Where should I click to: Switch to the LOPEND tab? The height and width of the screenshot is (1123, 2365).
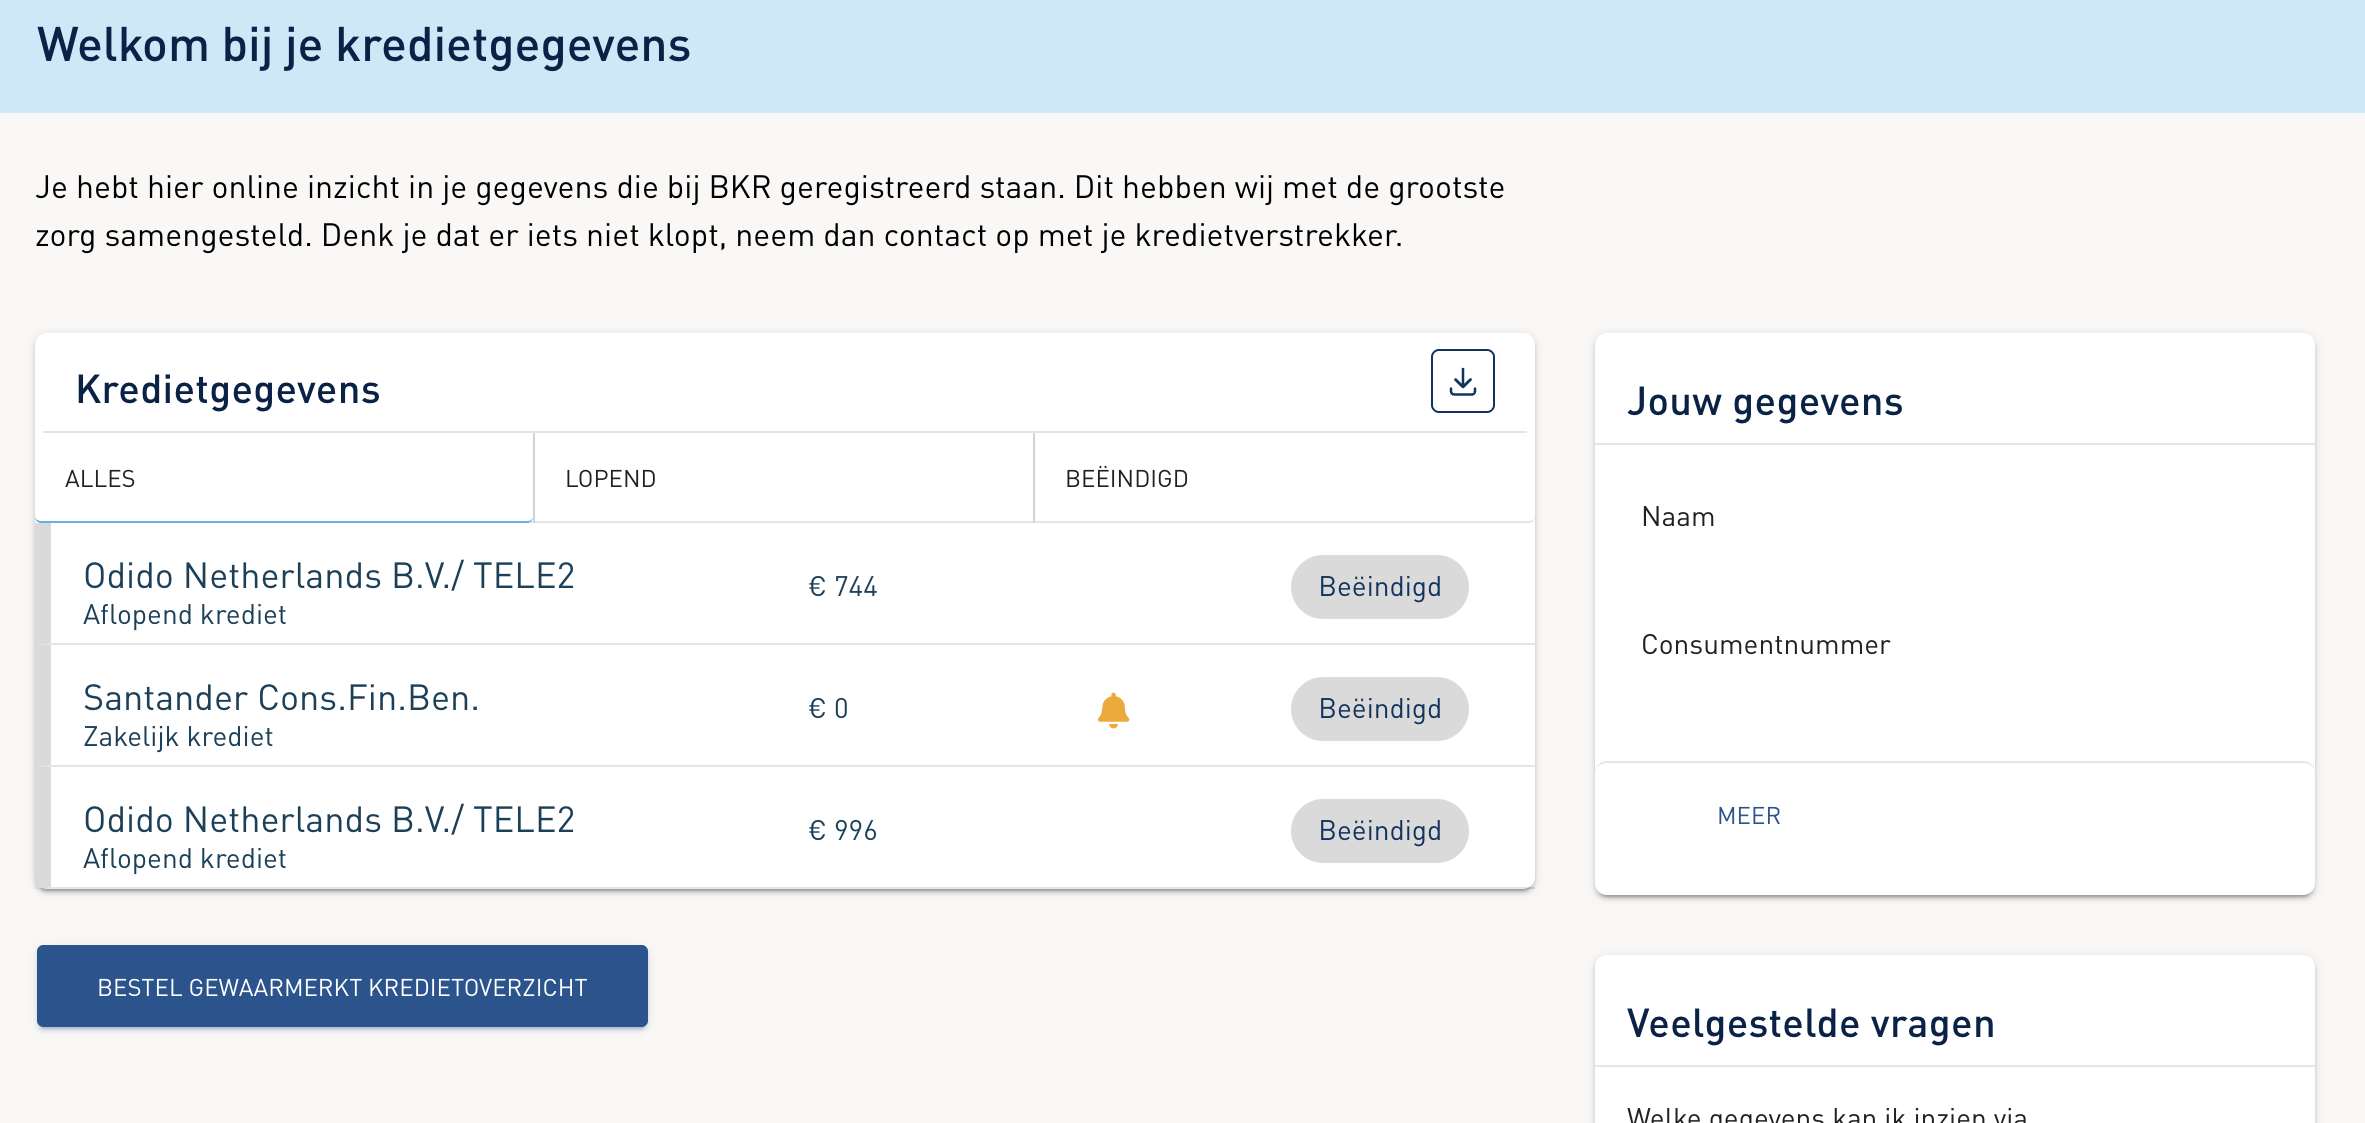click(x=784, y=478)
